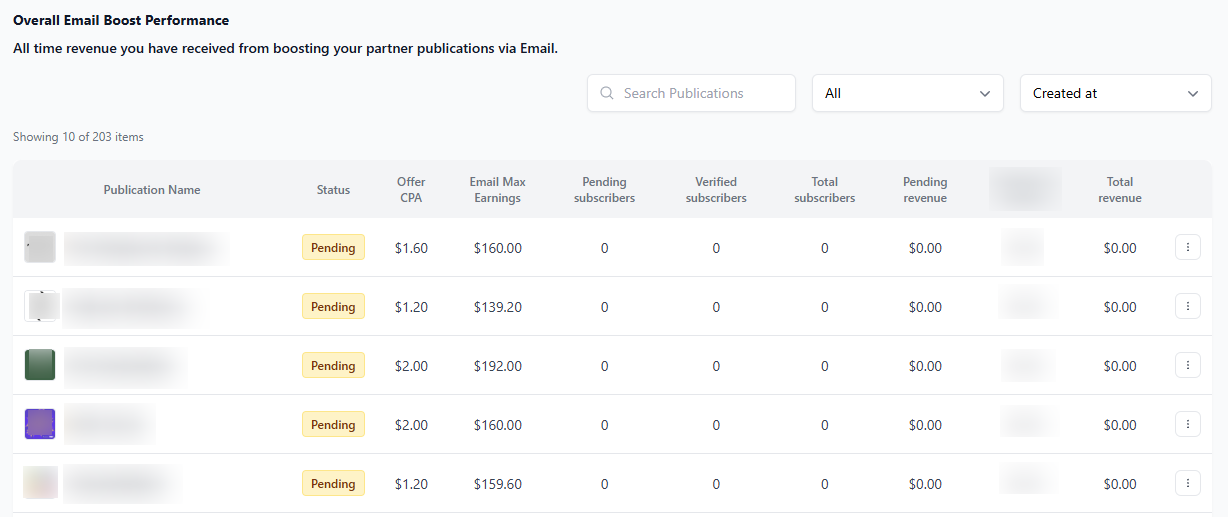Click the Status column header
This screenshot has height=517, width=1228.
[x=333, y=190]
